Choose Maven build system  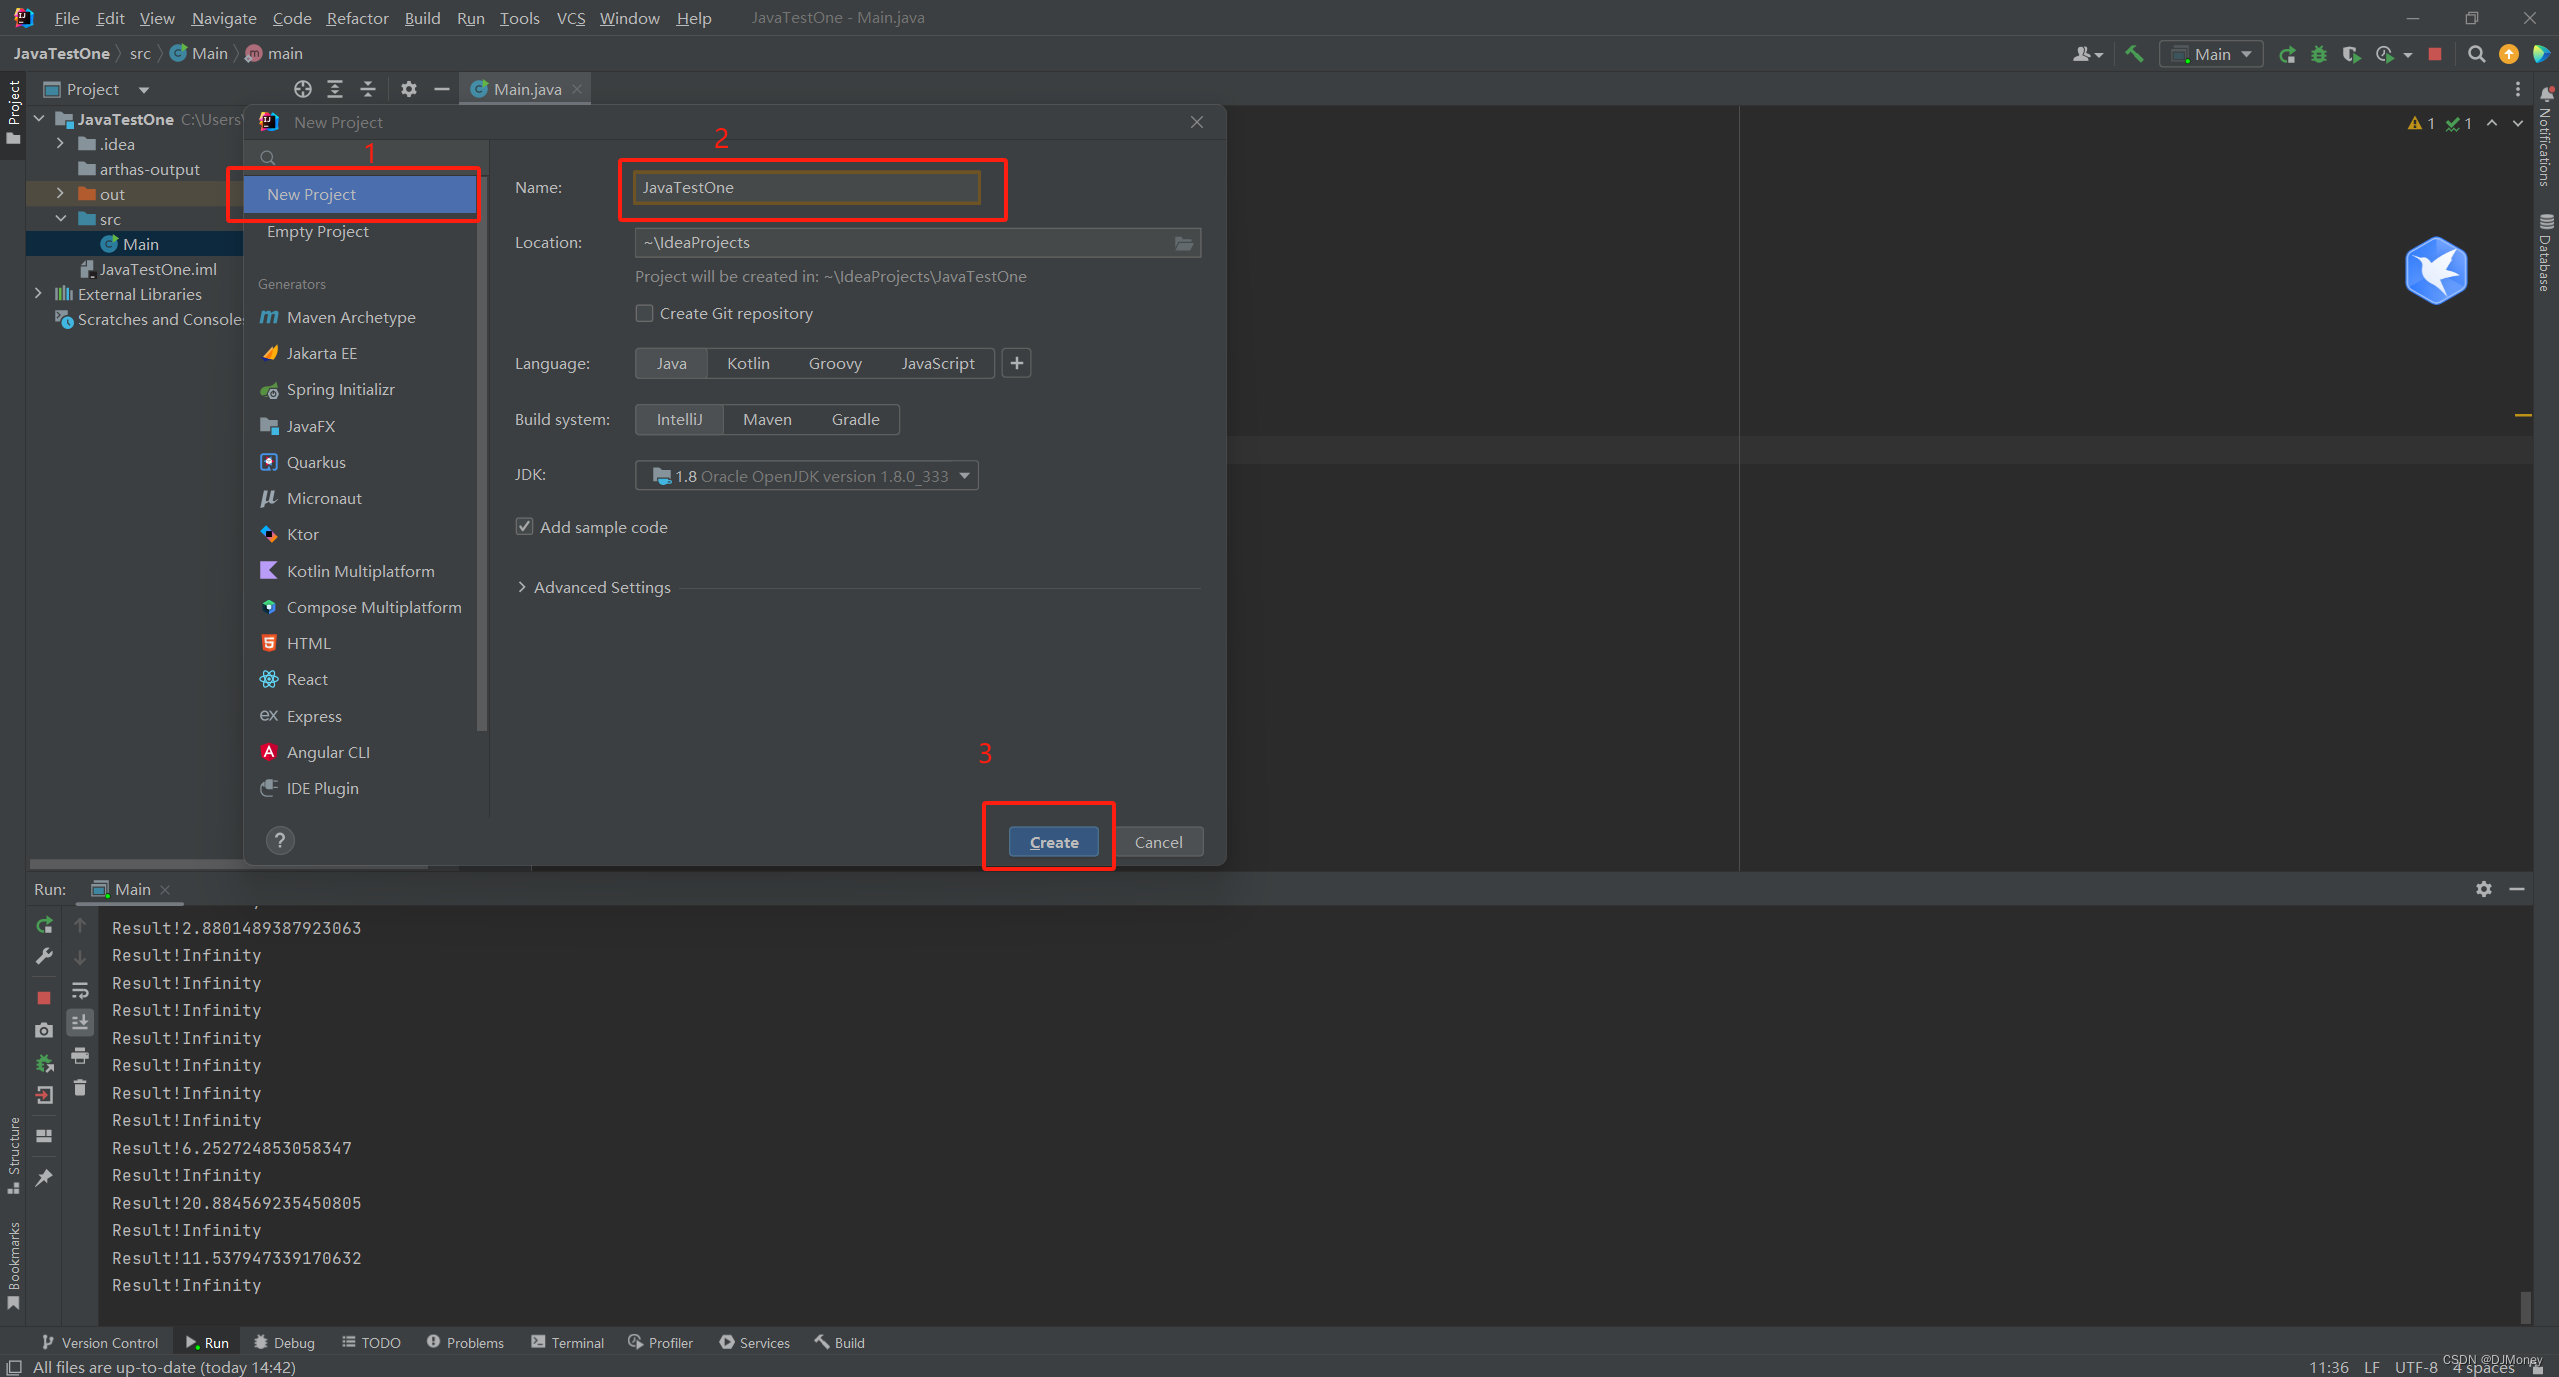[767, 420]
